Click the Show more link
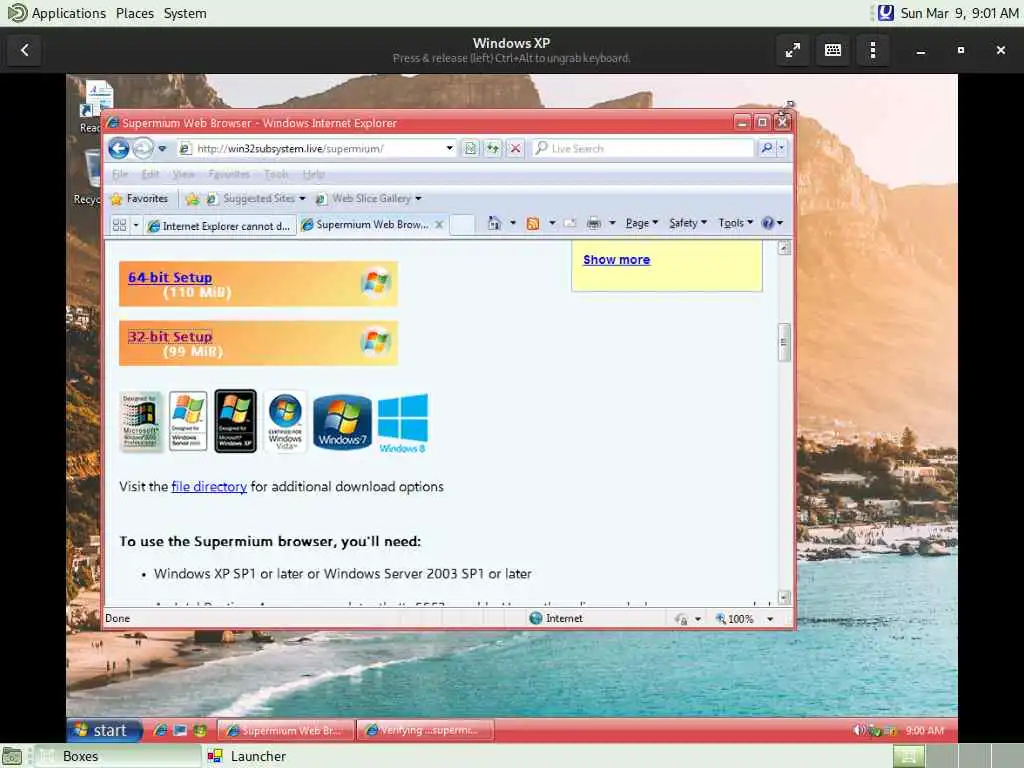Screen dimensions: 1024x768 click(x=616, y=260)
